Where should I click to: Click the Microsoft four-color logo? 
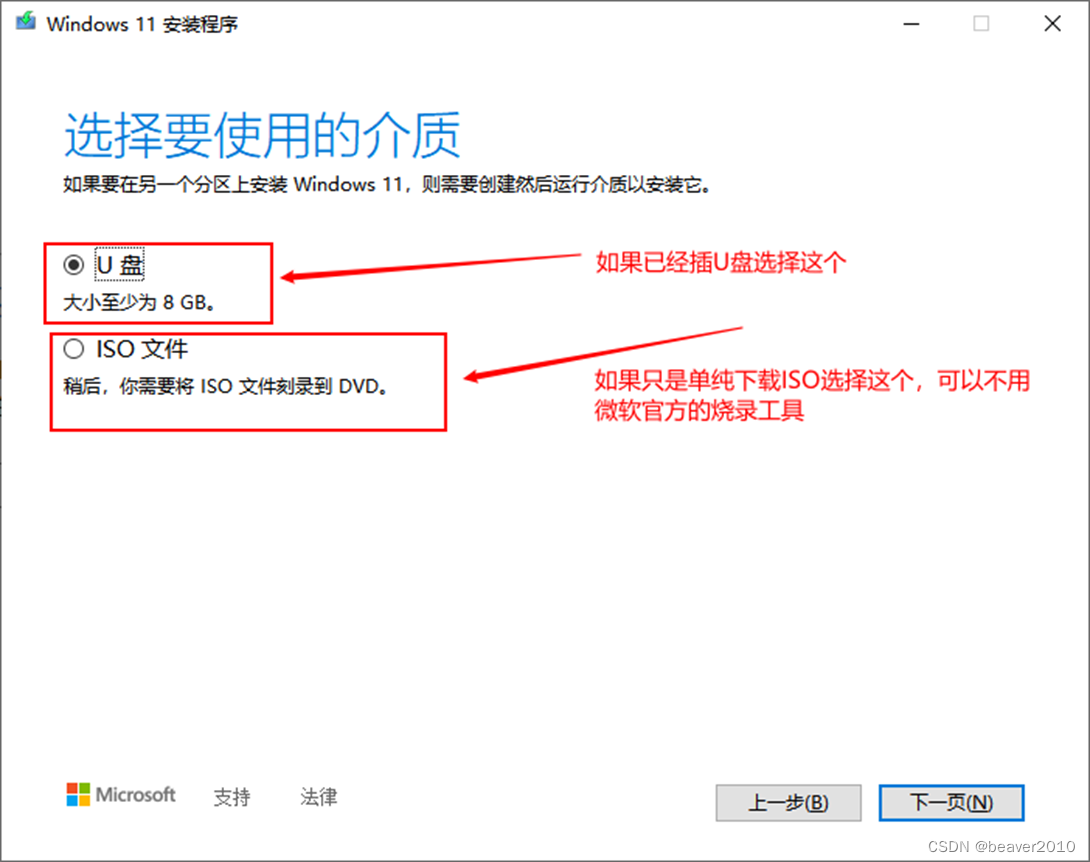(x=78, y=795)
